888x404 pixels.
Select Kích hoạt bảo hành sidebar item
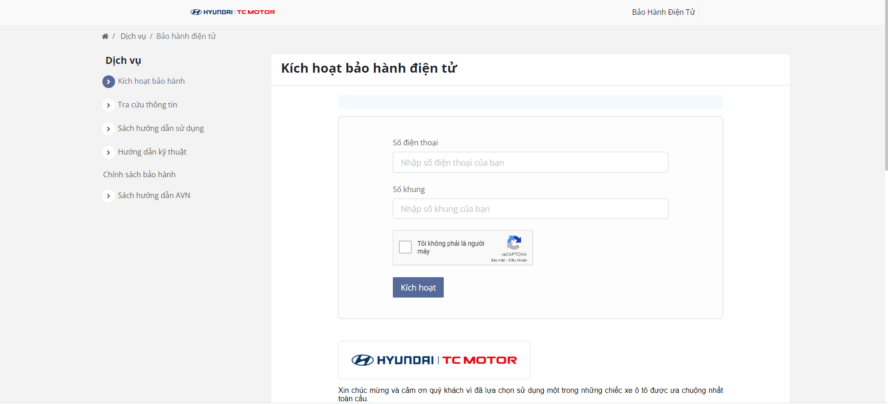[x=151, y=81]
